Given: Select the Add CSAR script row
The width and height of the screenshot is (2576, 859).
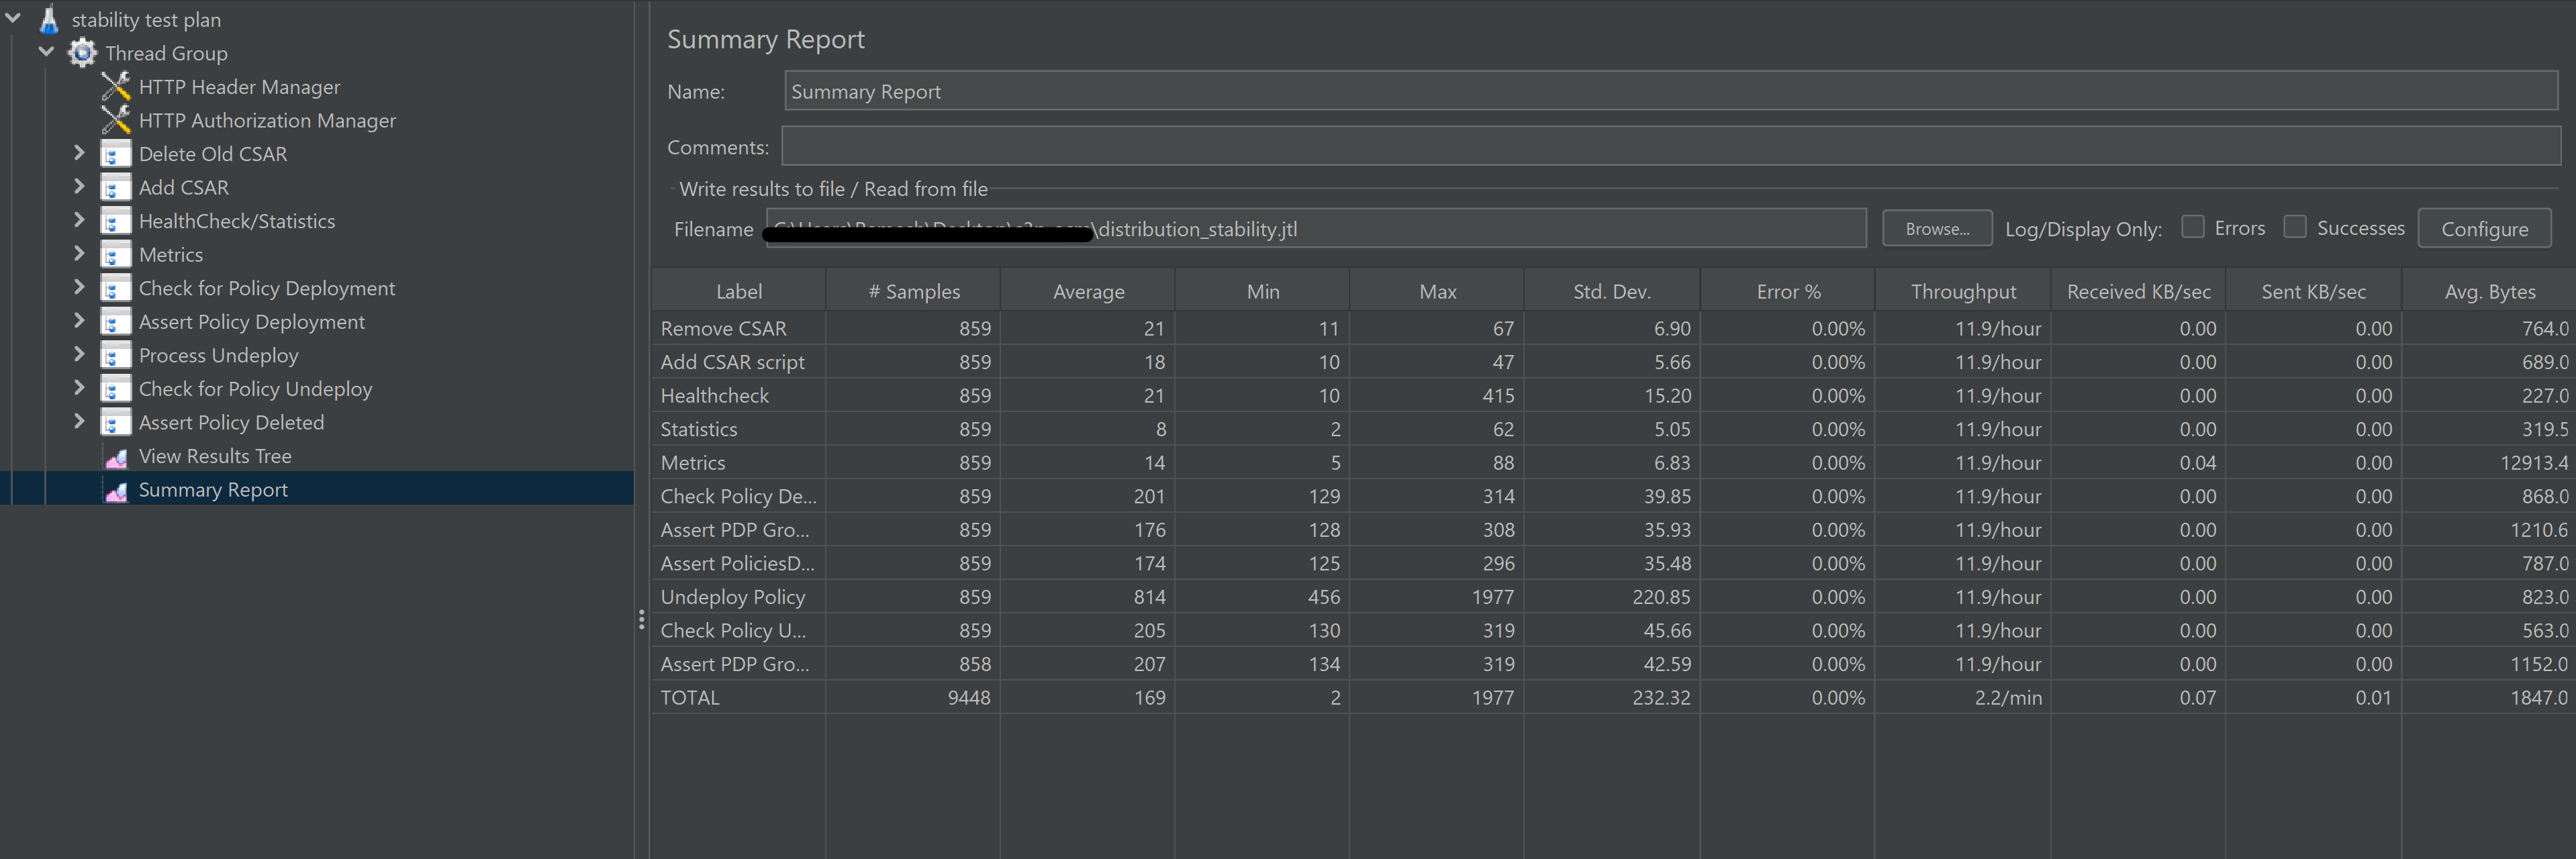Looking at the screenshot, I should [1613, 362].
